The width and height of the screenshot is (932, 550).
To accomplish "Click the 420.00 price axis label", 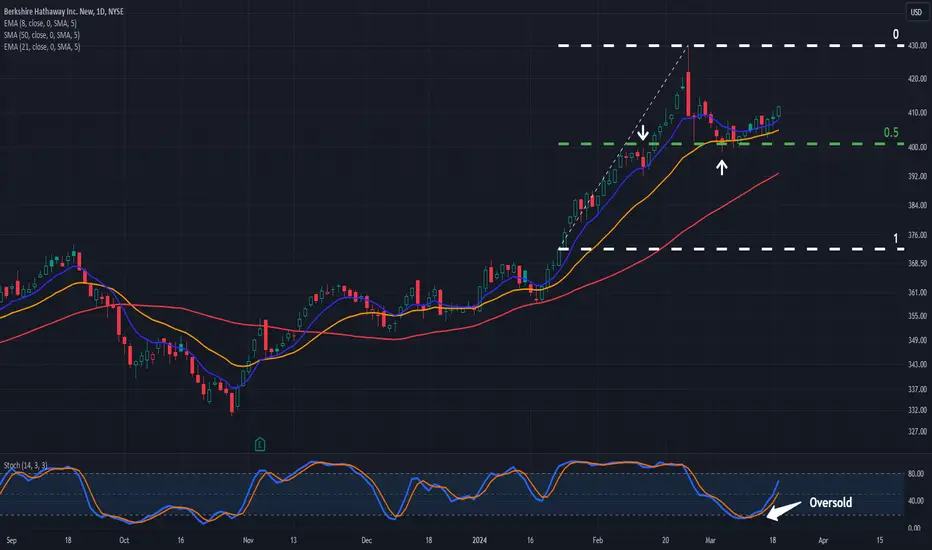I will [917, 78].
